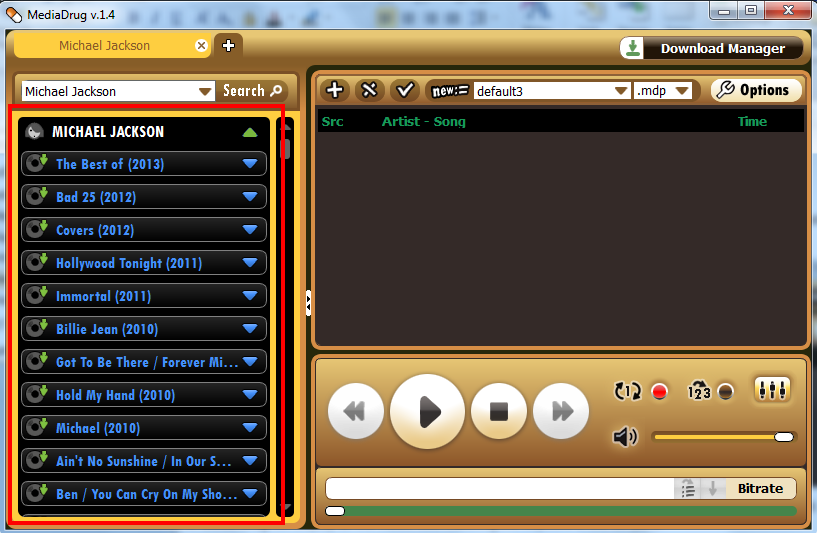Toggle the red repeat indicator light

pos(660,391)
